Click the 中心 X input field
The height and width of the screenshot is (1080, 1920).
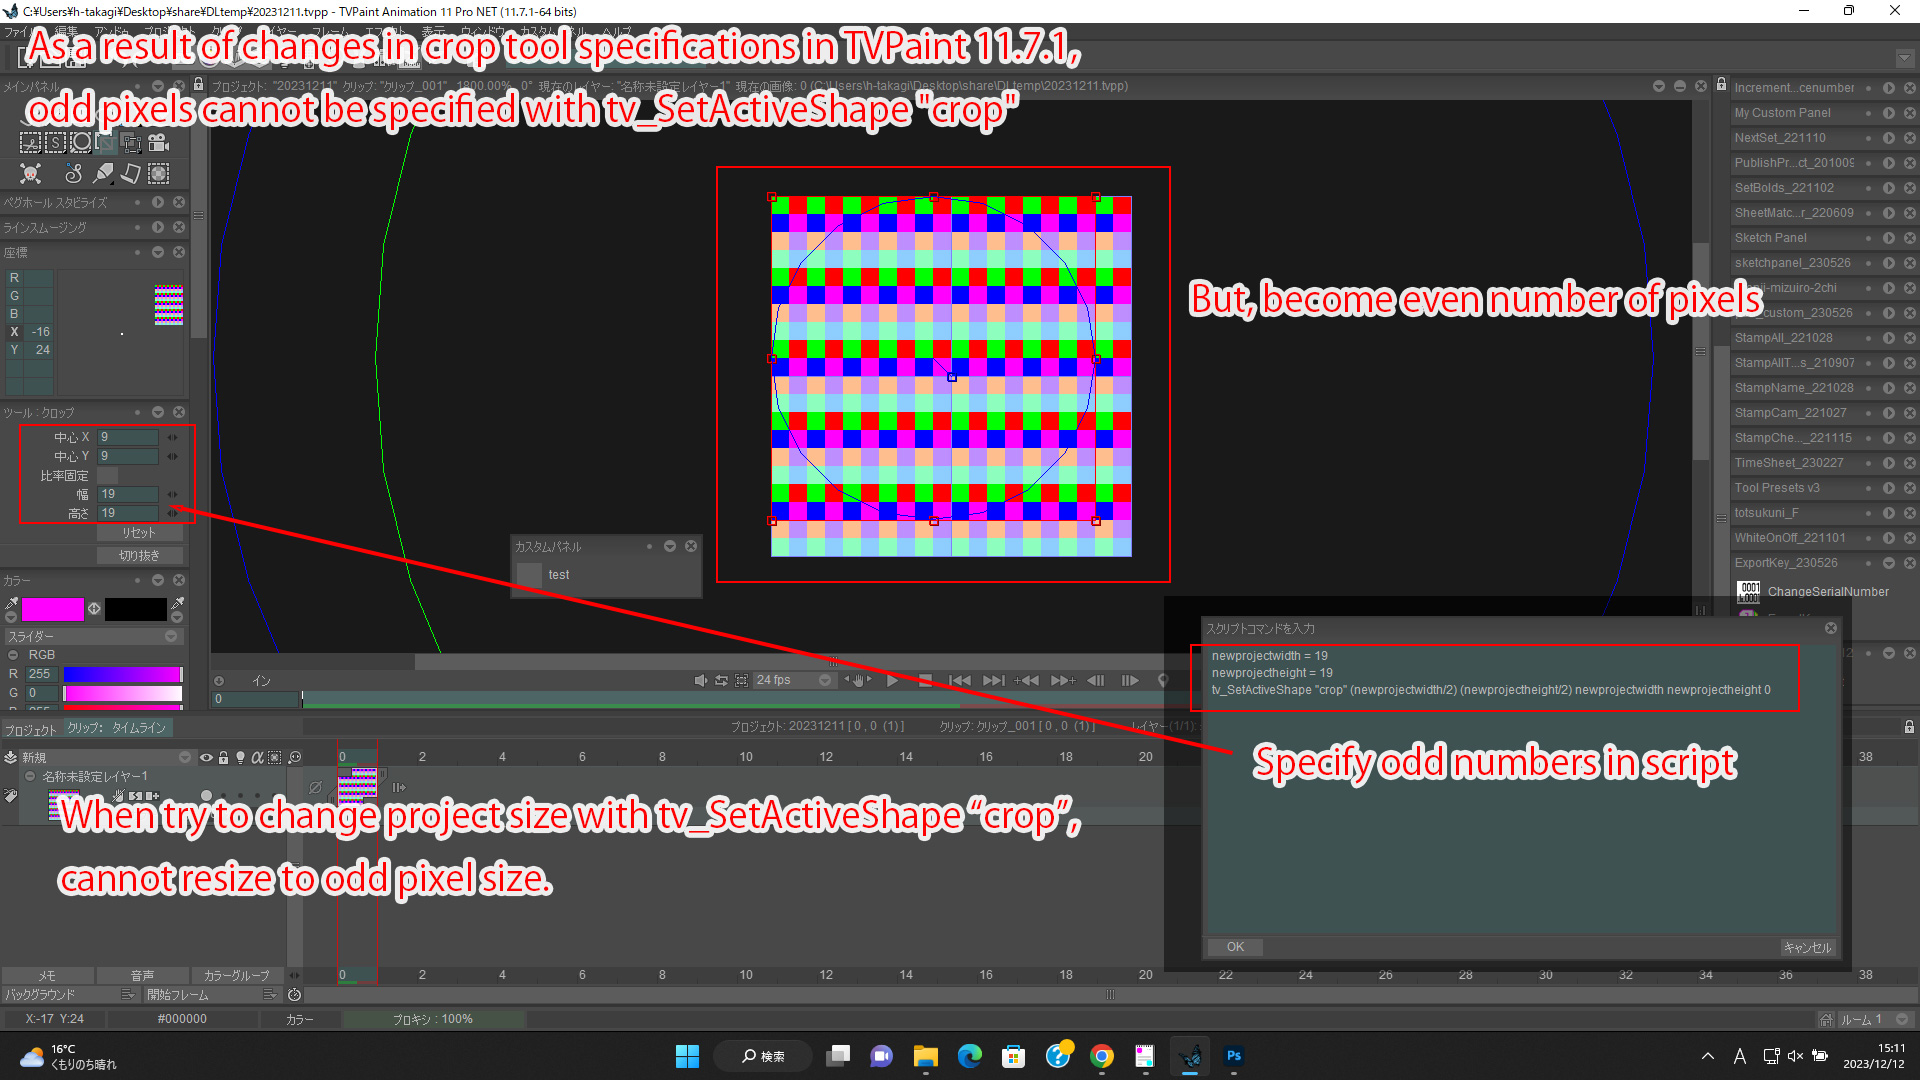click(x=128, y=437)
